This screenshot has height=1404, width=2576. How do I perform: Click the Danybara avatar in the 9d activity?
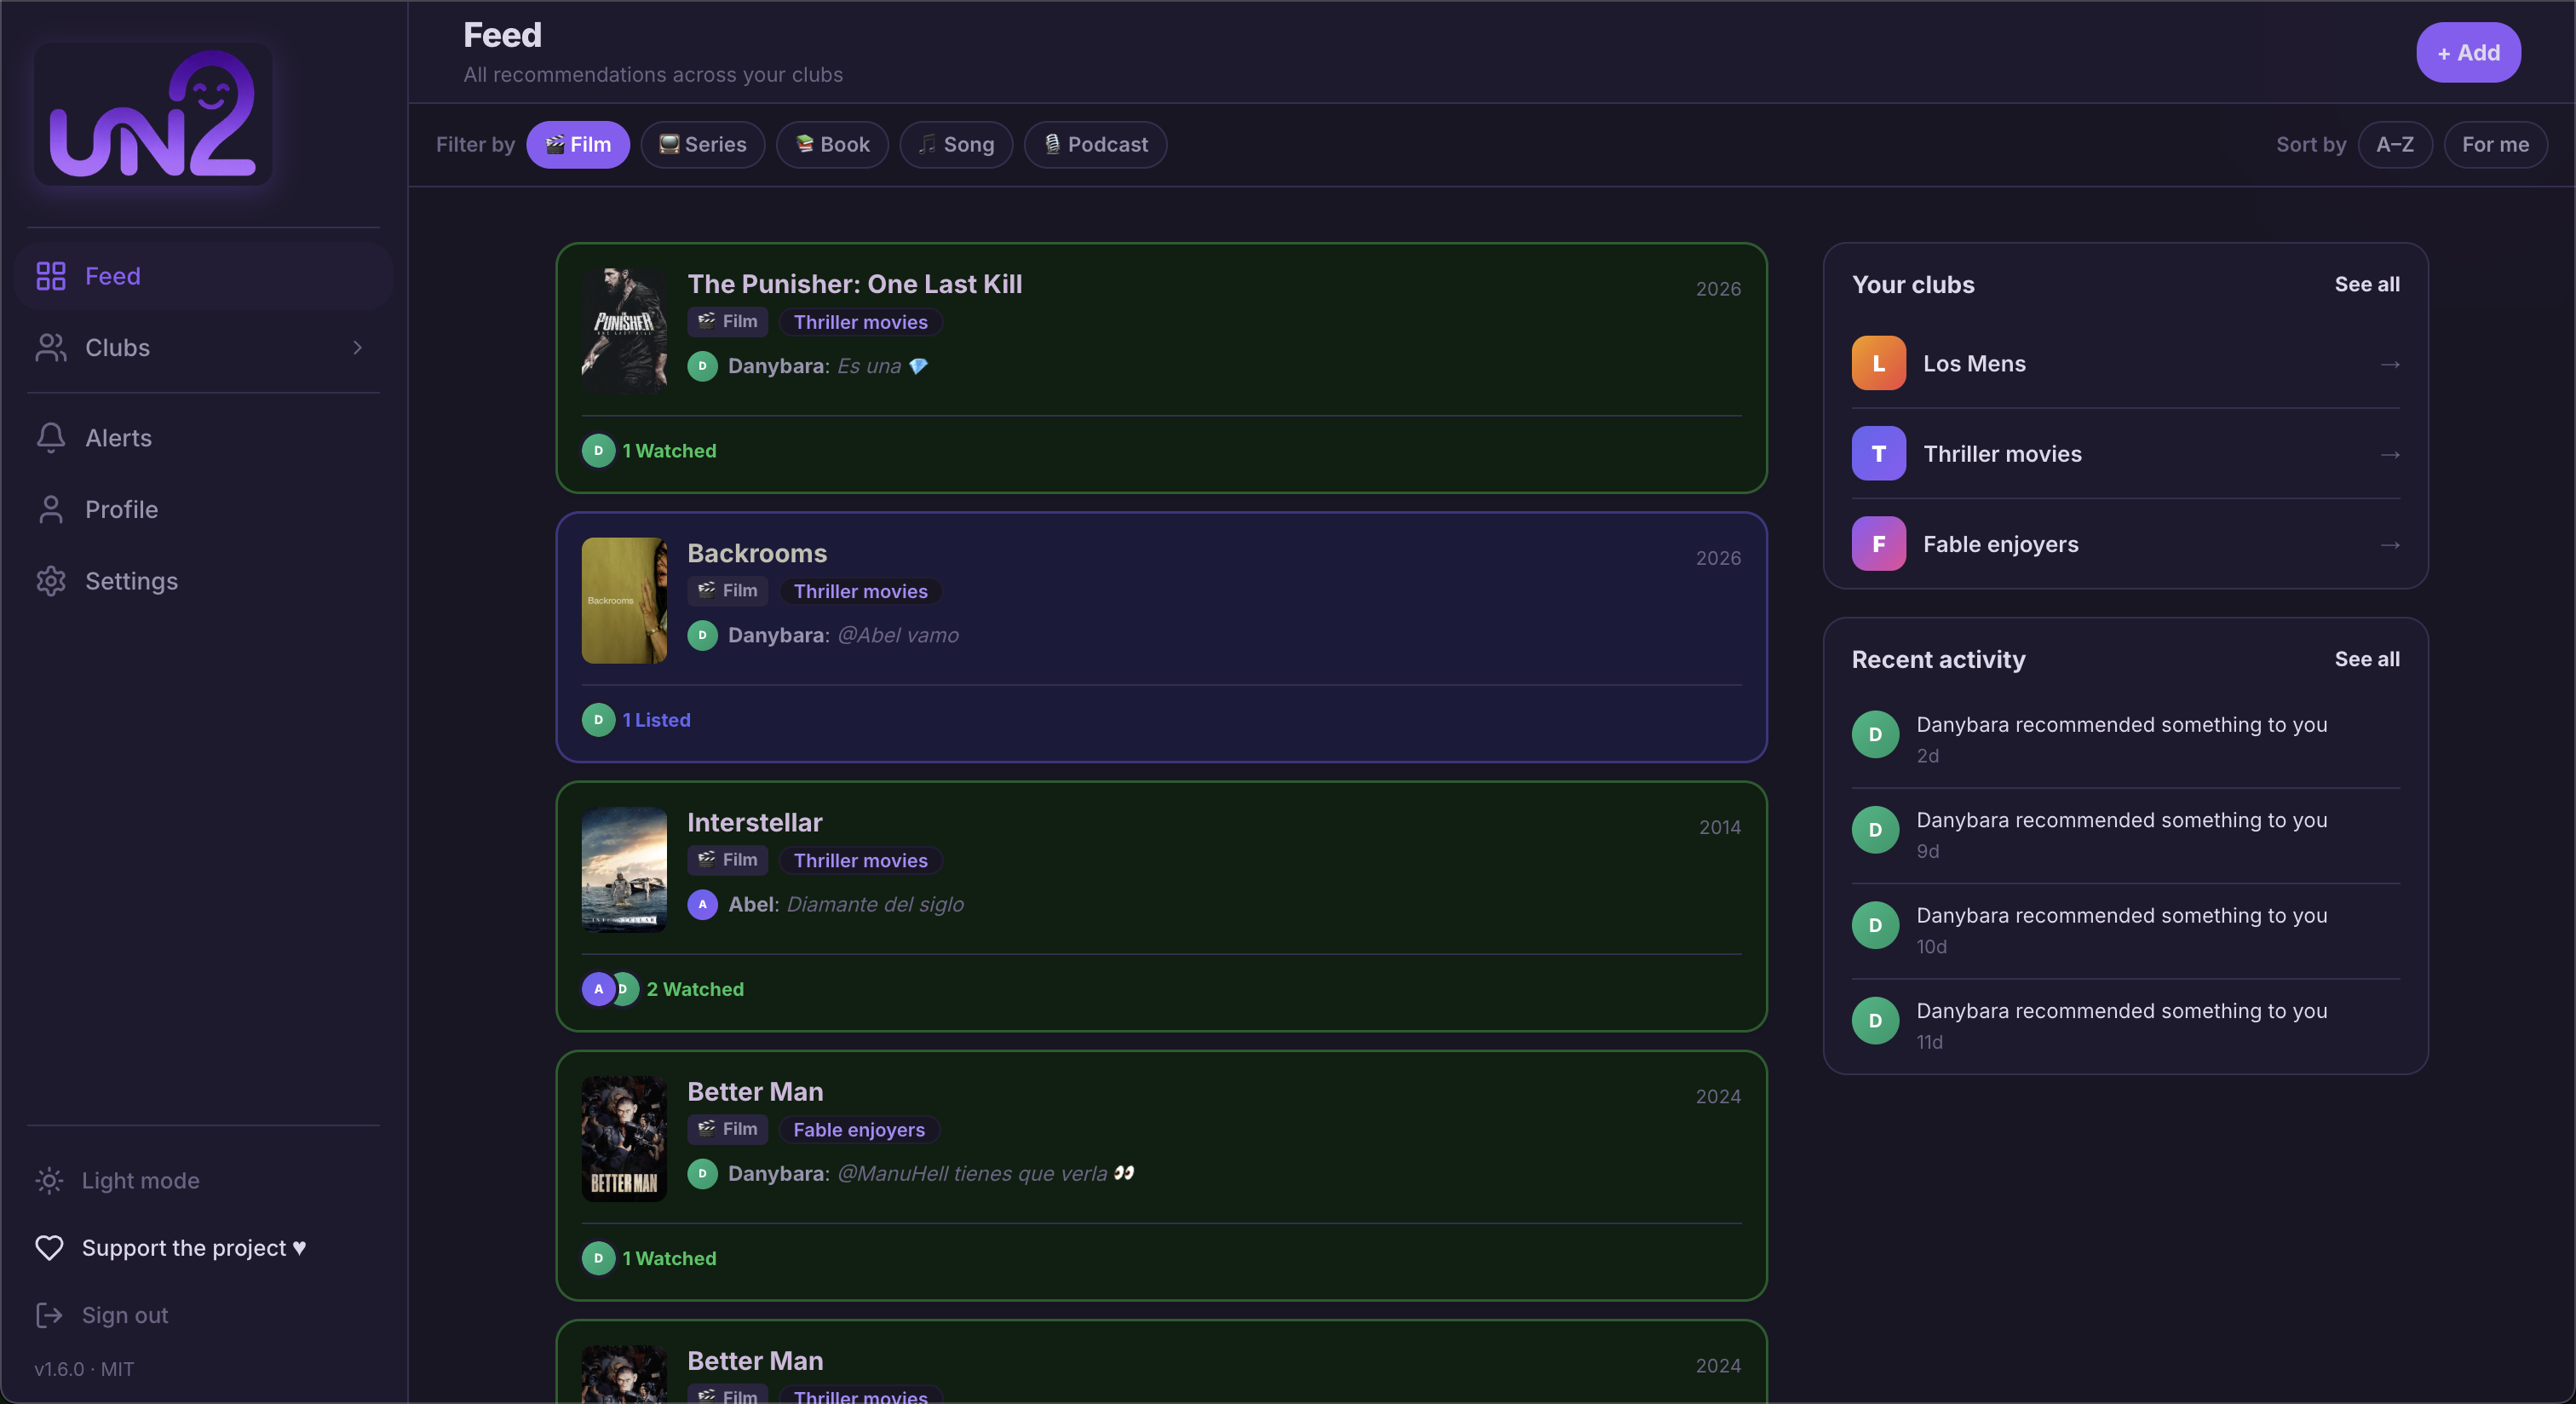tap(1875, 830)
